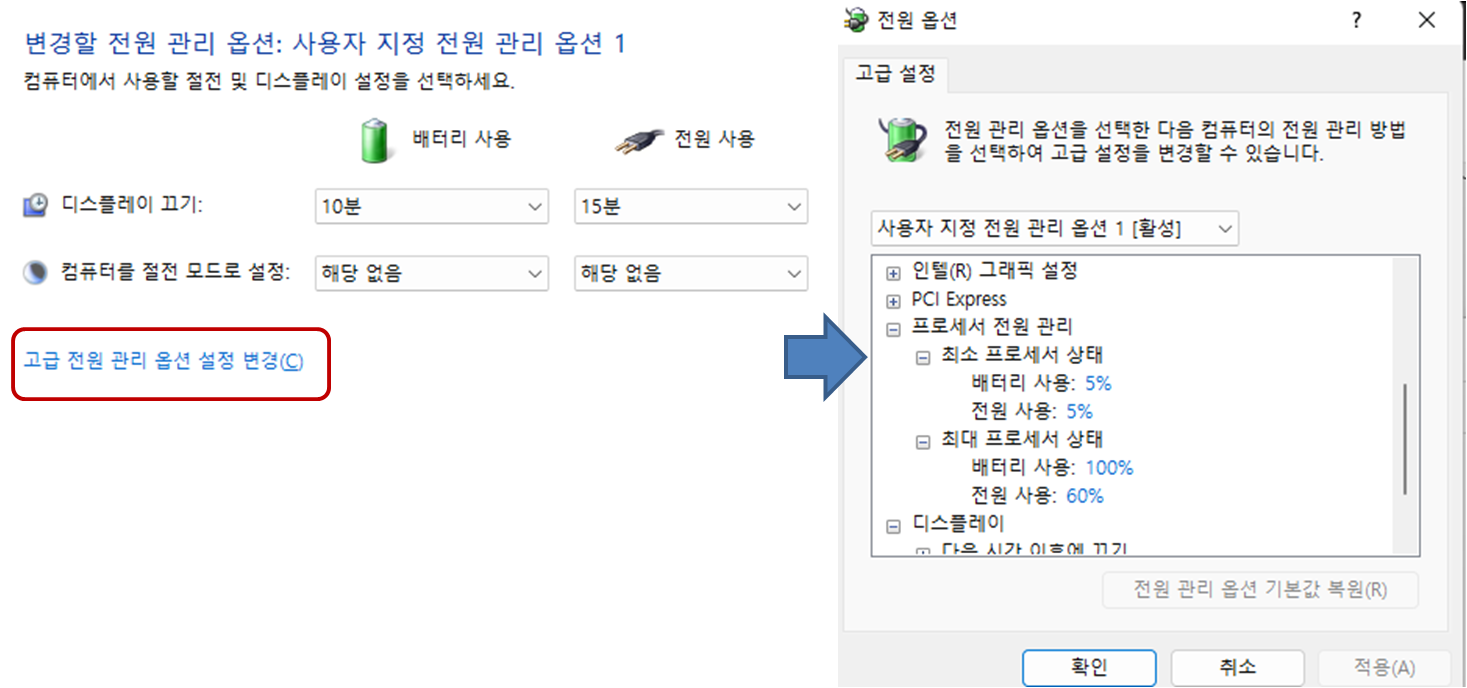1467x688 pixels.
Task: Click the sleep mode moon icon
Action: (x=35, y=272)
